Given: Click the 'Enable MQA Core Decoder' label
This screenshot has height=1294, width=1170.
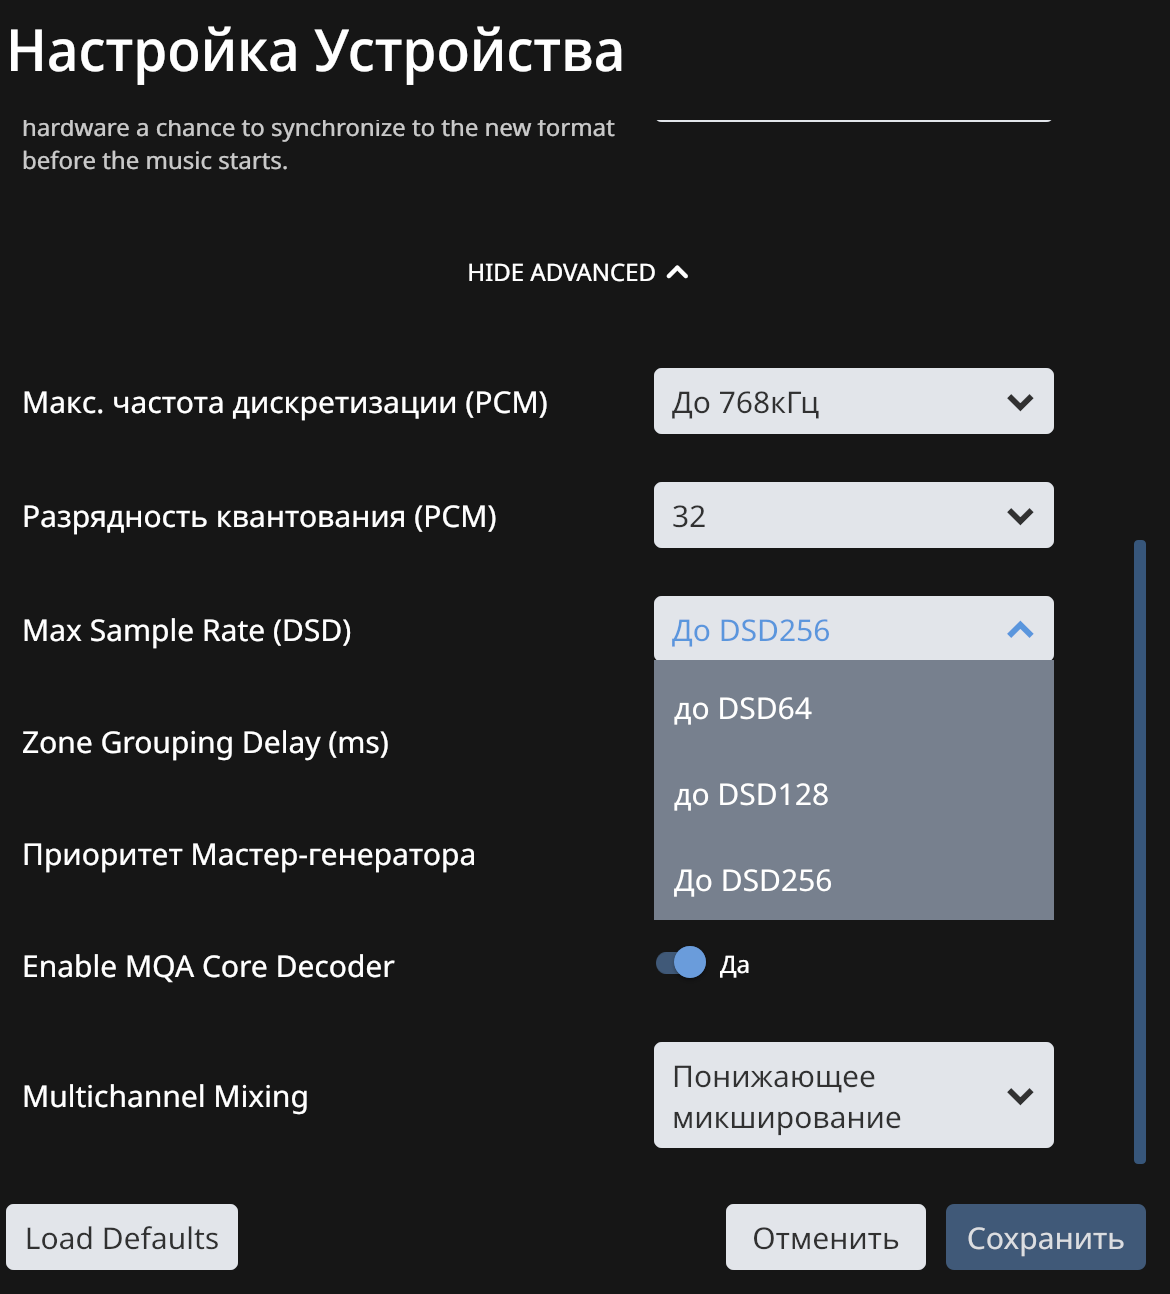Looking at the screenshot, I should (208, 967).
